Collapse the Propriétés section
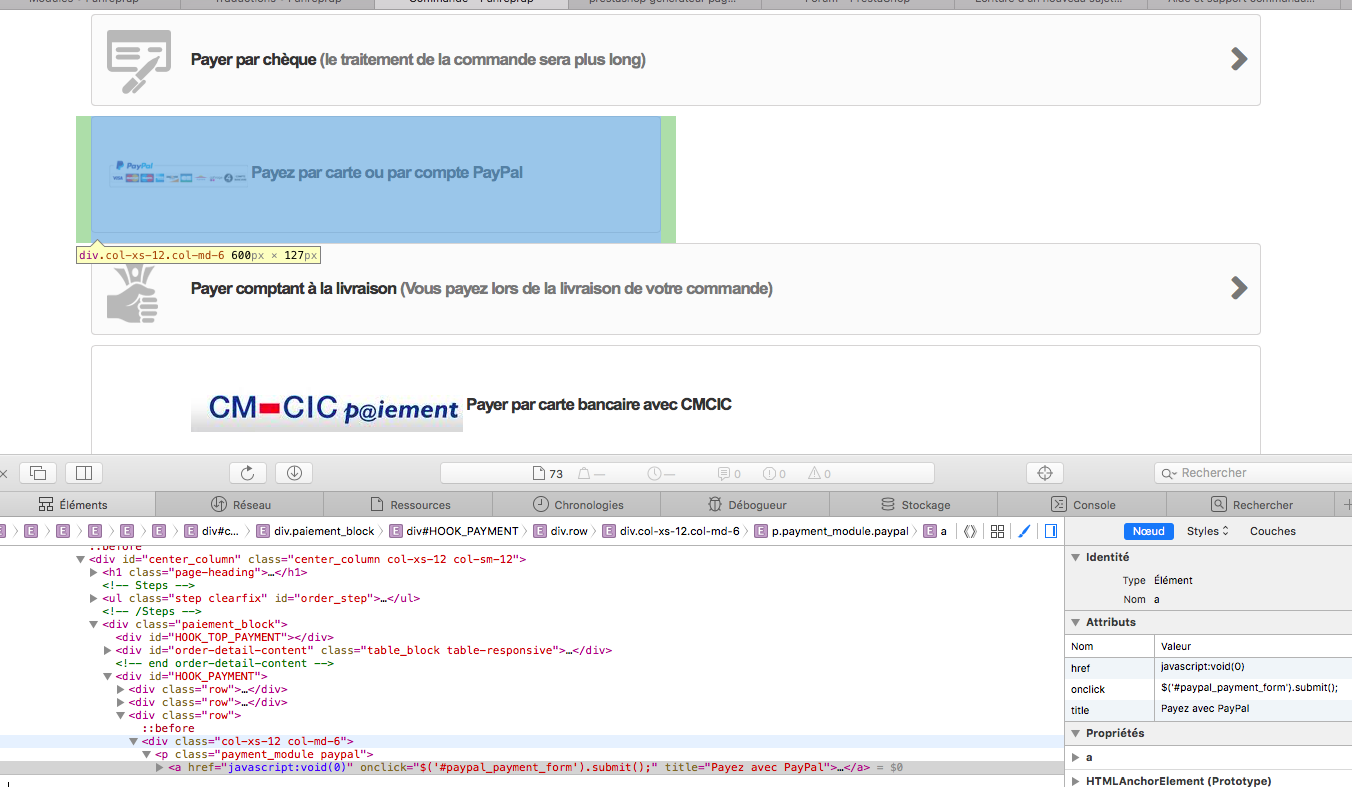This screenshot has height=787, width=1352. [1076, 733]
